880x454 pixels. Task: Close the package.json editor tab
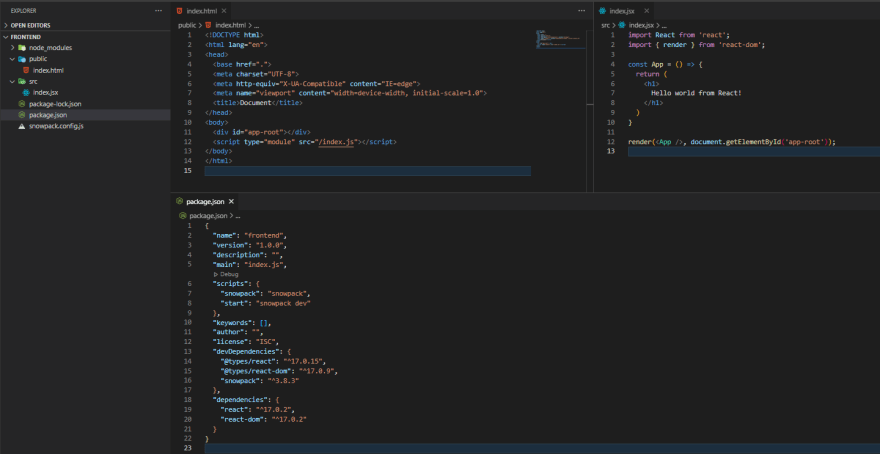231,201
